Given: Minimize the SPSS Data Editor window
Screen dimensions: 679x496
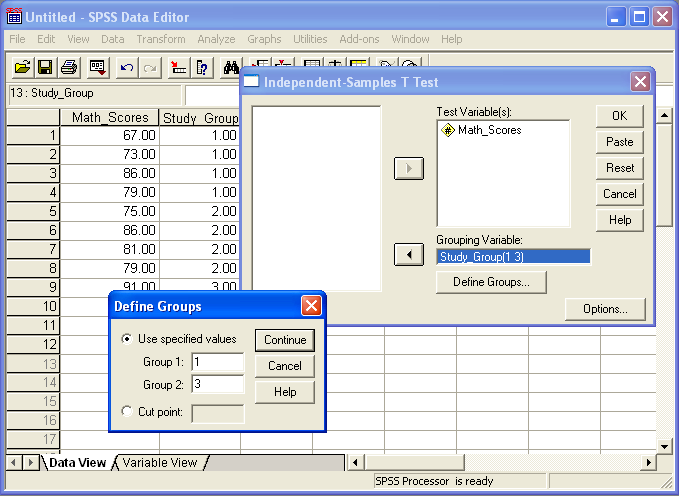Looking at the screenshot, I should tap(615, 17).
